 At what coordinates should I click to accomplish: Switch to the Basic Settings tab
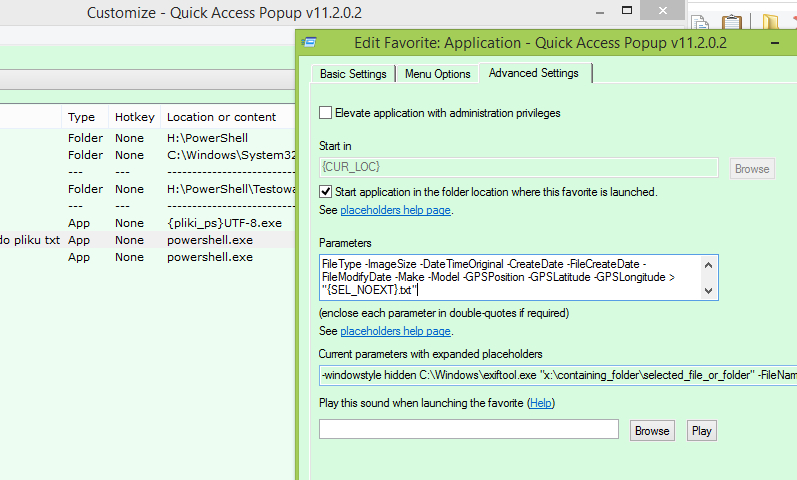click(353, 74)
